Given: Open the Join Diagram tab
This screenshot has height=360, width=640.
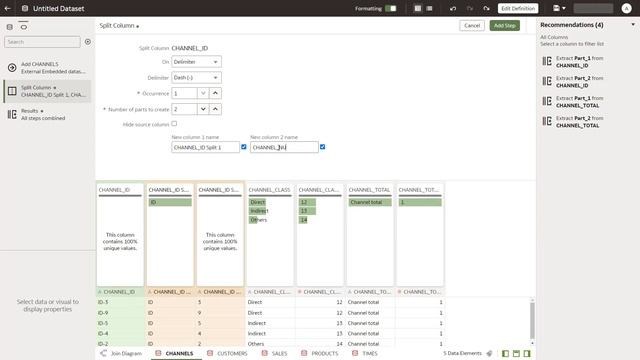Looking at the screenshot, I should (122, 353).
